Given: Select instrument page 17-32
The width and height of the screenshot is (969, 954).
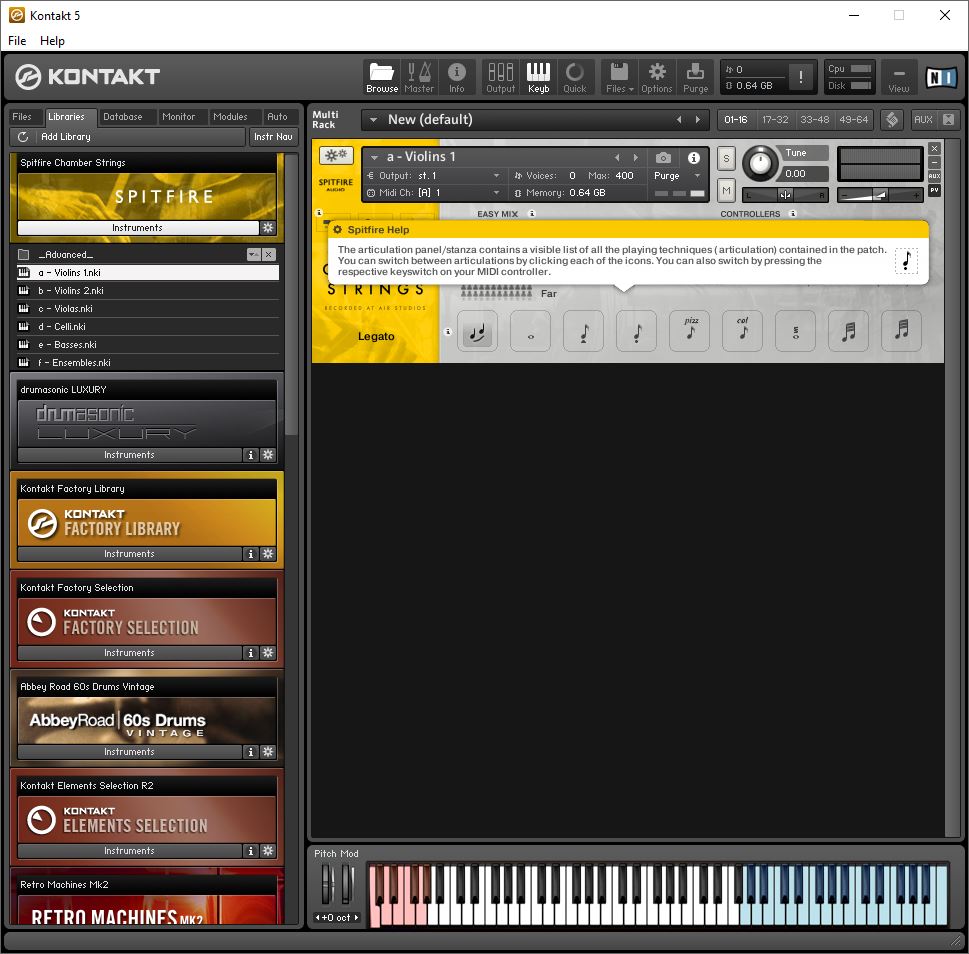Looking at the screenshot, I should [x=775, y=120].
